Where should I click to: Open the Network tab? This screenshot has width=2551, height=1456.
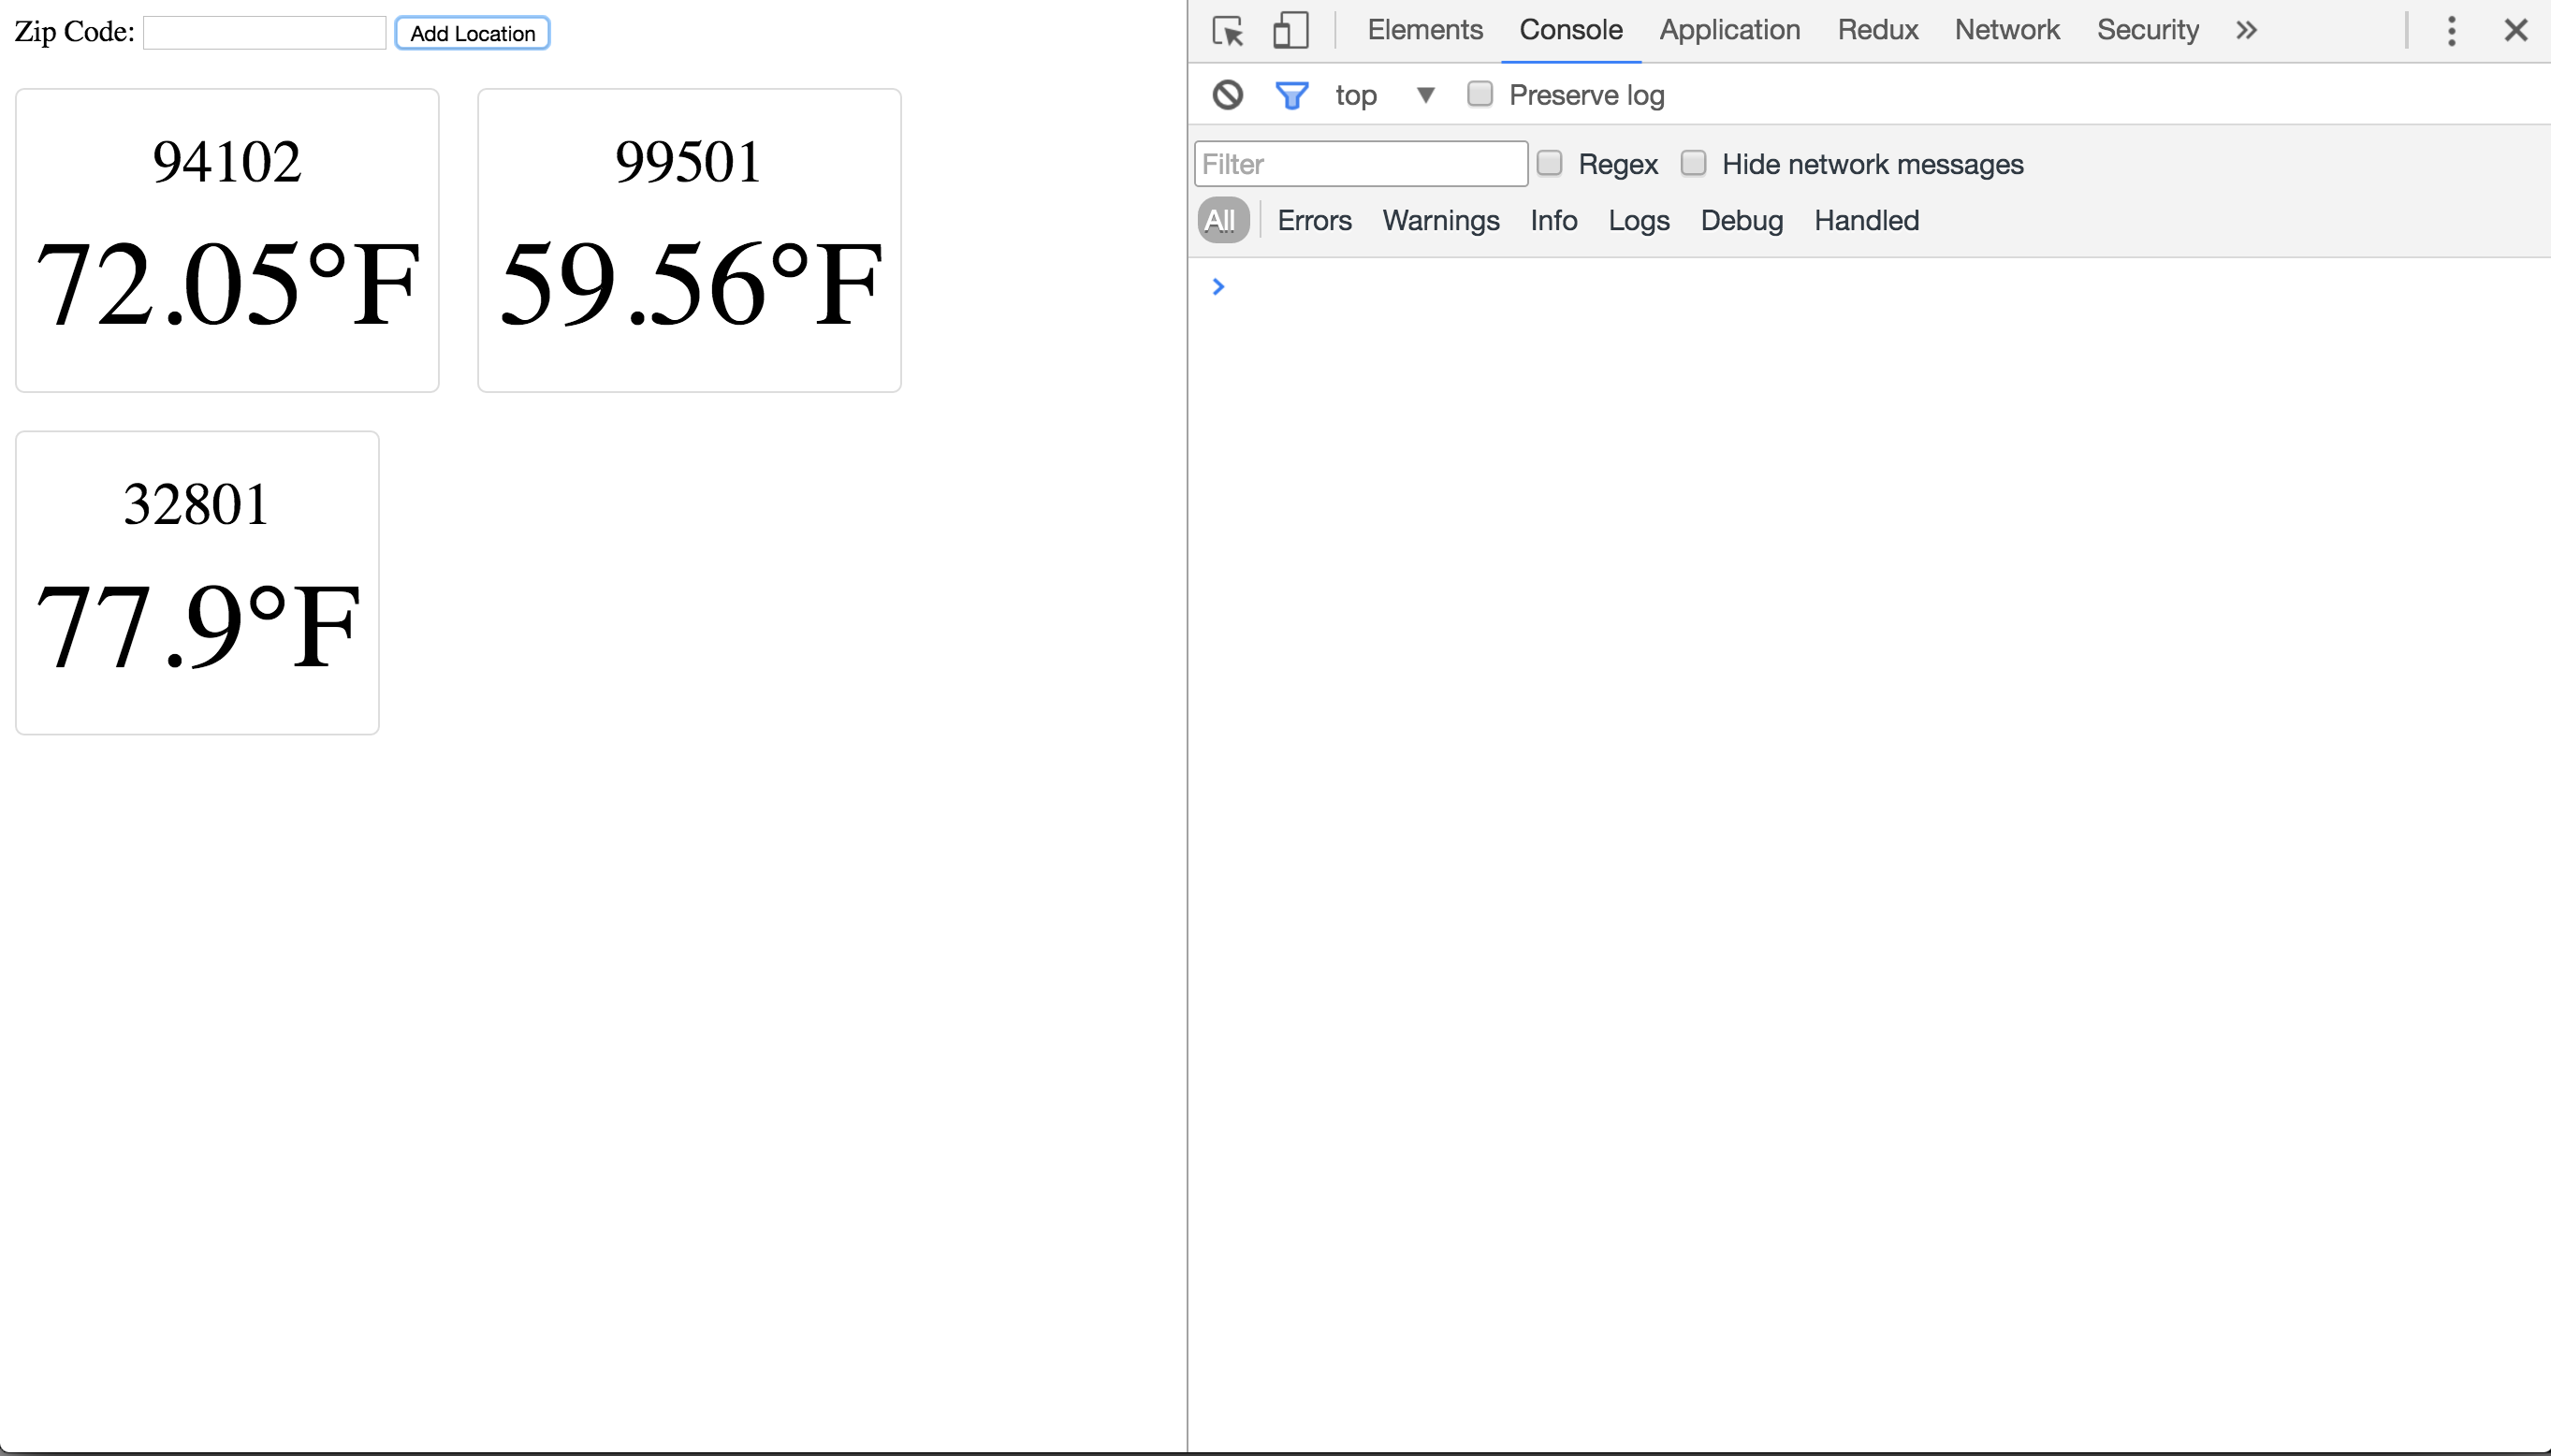pyautogui.click(x=2006, y=30)
